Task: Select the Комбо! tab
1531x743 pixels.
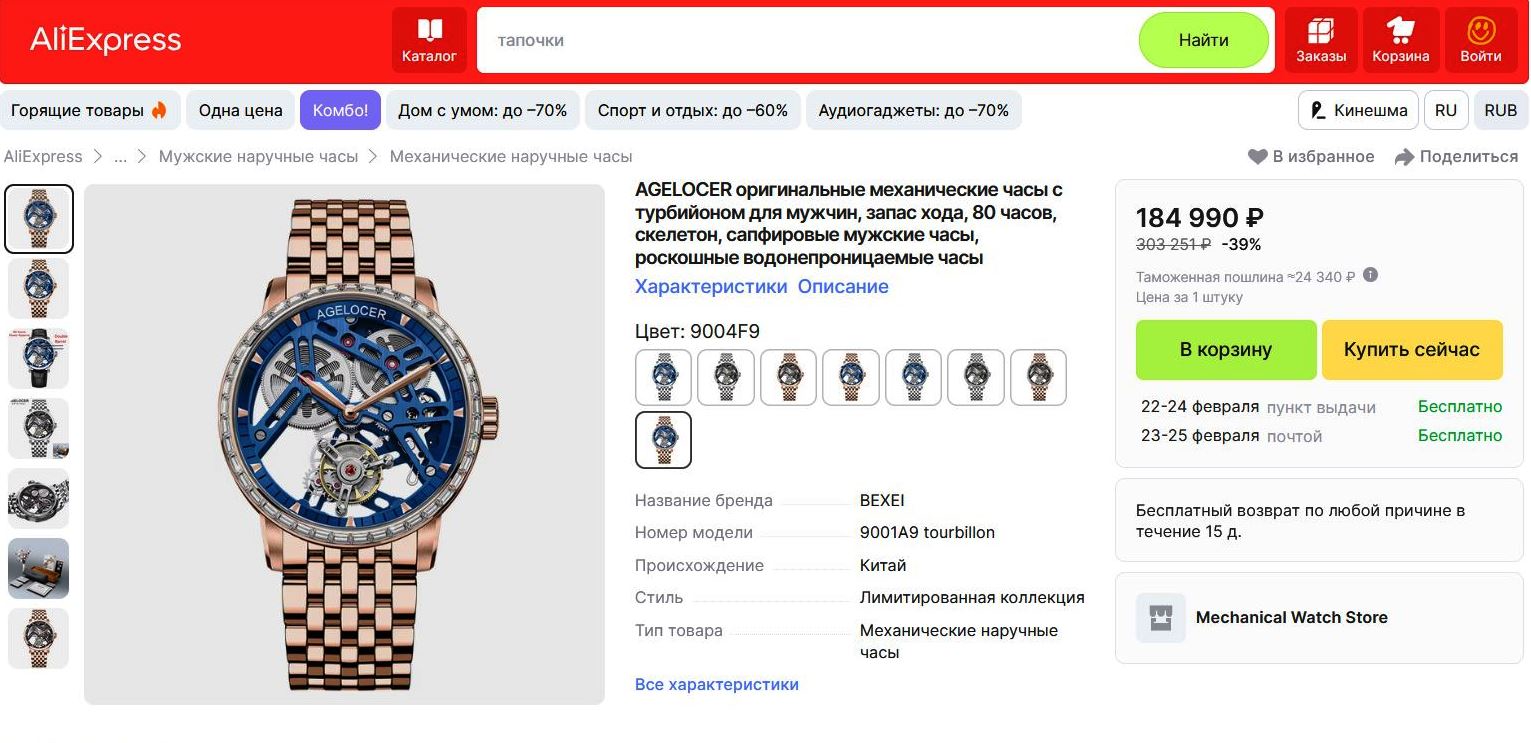Action: (341, 110)
